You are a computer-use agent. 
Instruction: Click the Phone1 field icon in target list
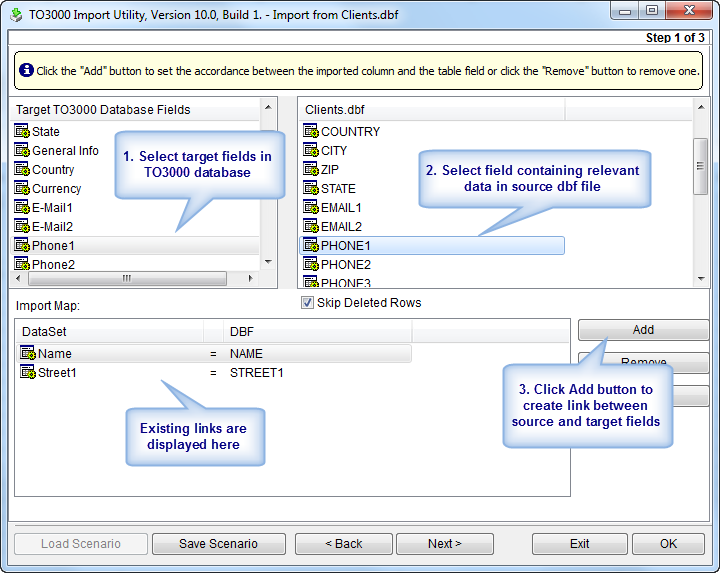[22, 246]
